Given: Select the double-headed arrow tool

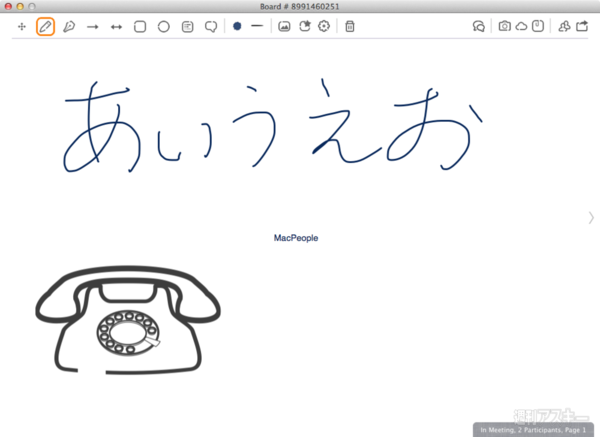Looking at the screenshot, I should (x=116, y=27).
